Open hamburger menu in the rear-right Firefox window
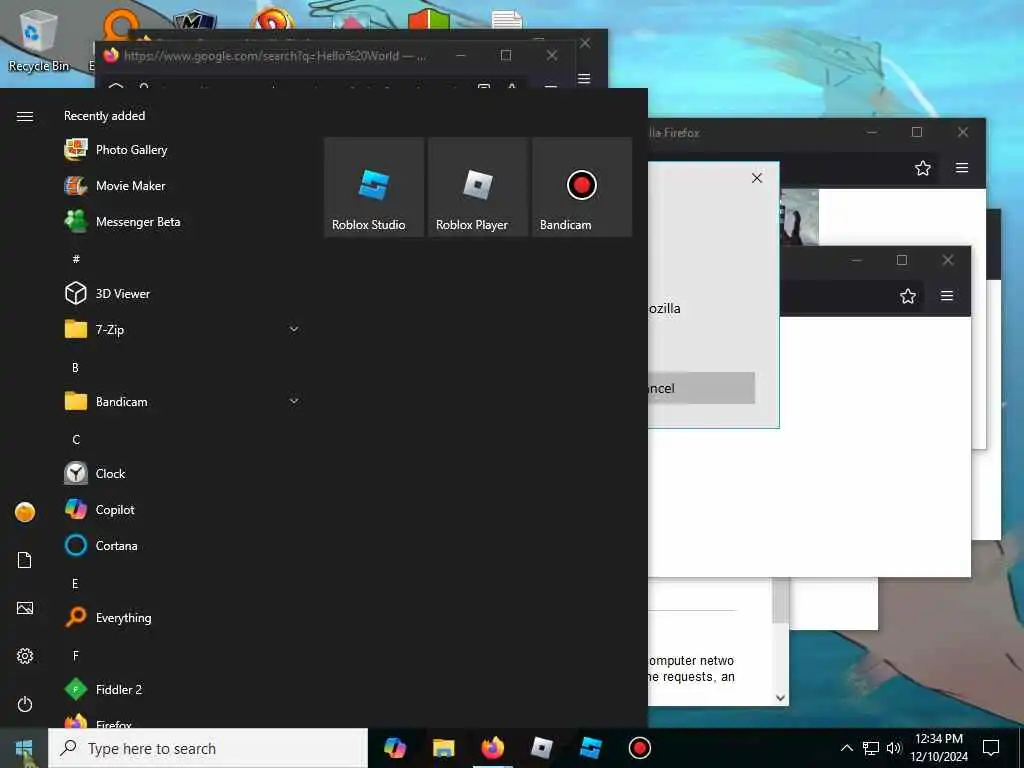The height and width of the screenshot is (768, 1024). [x=962, y=168]
